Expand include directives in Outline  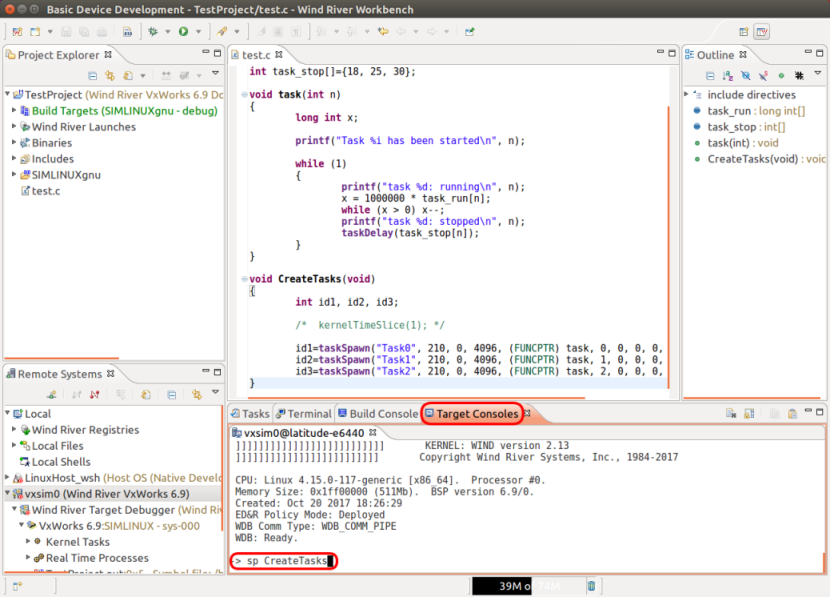pyautogui.click(x=687, y=94)
